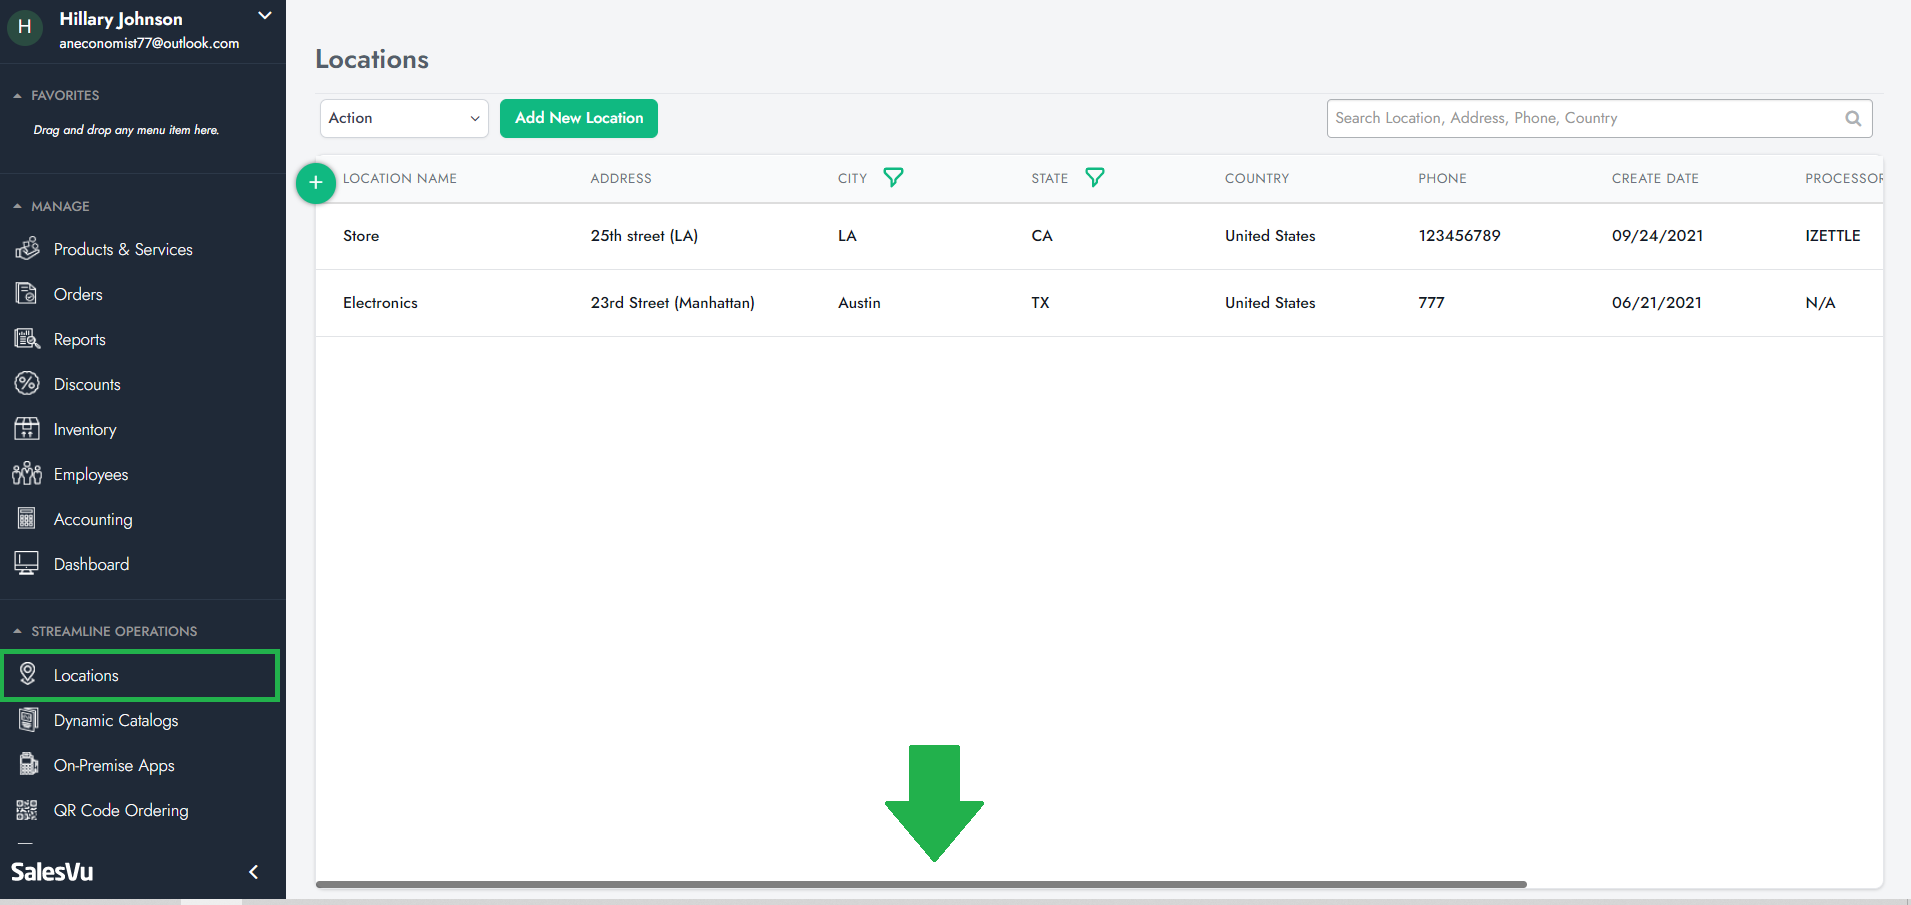The height and width of the screenshot is (905, 1911).
Task: Collapse the Manage section
Action: (x=17, y=206)
